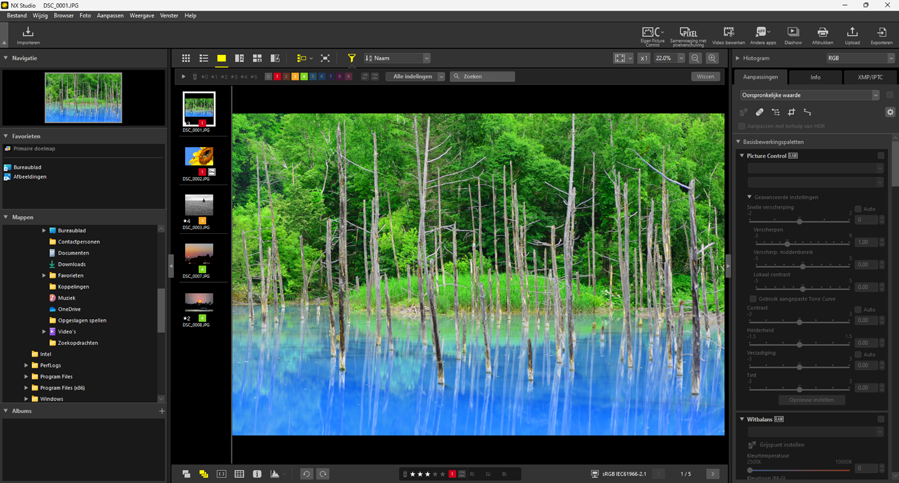Screen dimensions: 899x483
Task: Click the zoom in magnifier
Action: [712, 59]
